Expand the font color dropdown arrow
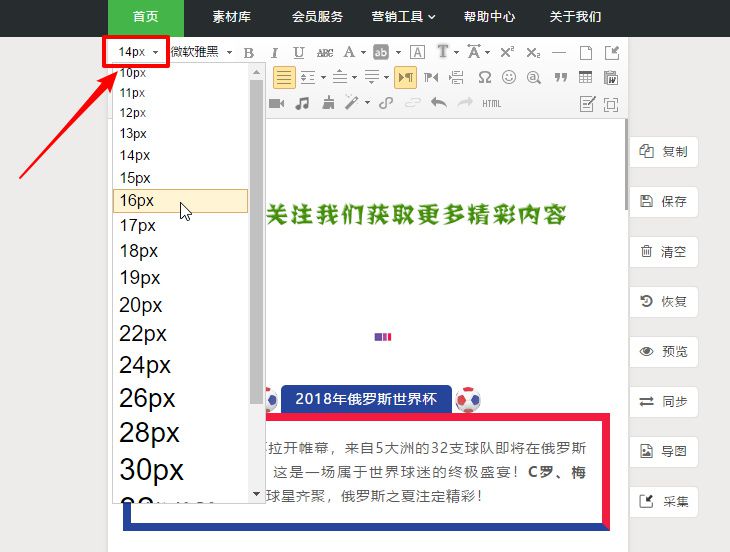This screenshot has width=730, height=552. (363, 53)
